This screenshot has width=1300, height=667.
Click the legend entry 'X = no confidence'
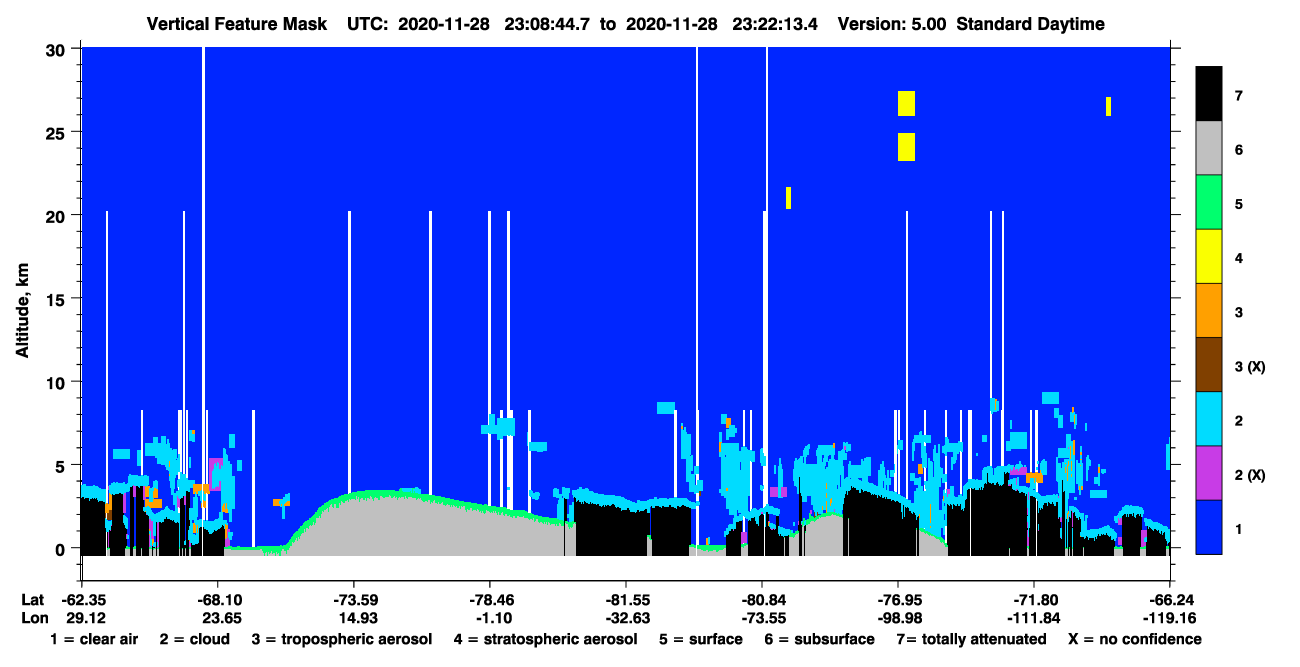(x=1135, y=640)
